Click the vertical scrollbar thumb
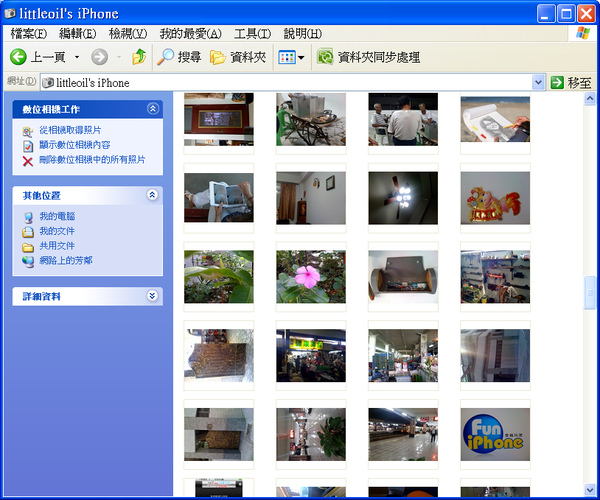The width and height of the screenshot is (600, 500). [590, 293]
